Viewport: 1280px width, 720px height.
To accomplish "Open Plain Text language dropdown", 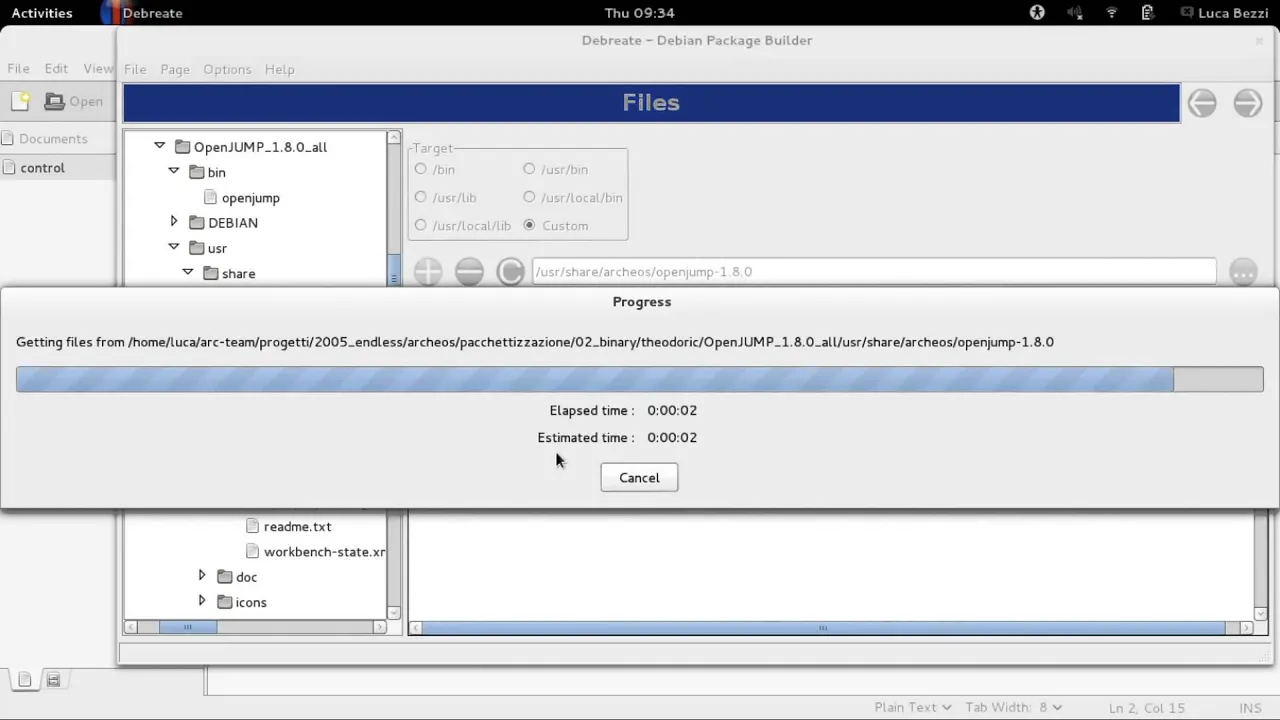I will 913,707.
